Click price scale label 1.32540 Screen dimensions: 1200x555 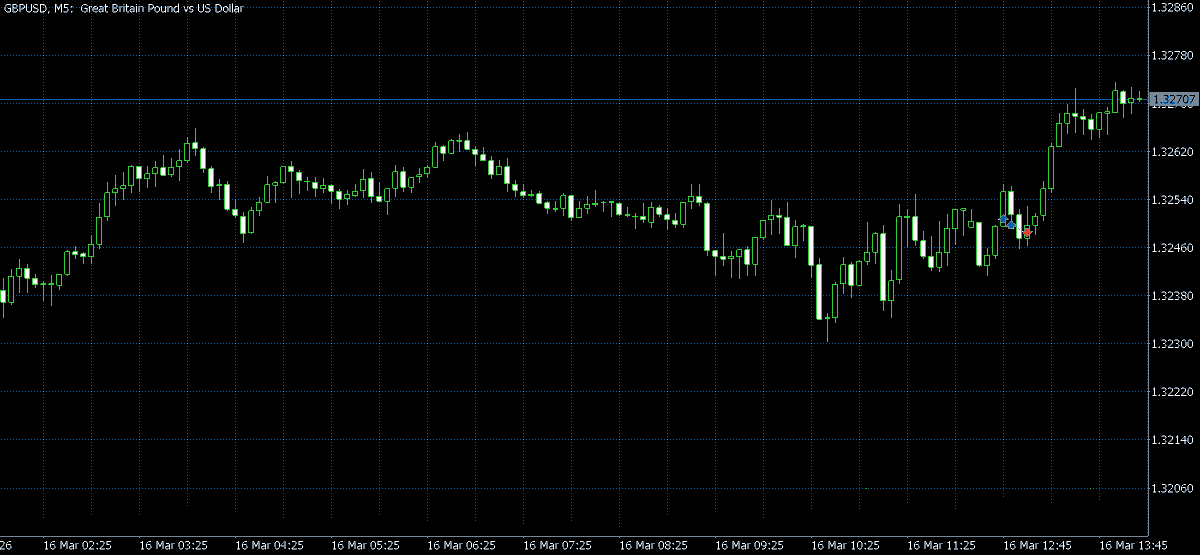(x=1174, y=200)
